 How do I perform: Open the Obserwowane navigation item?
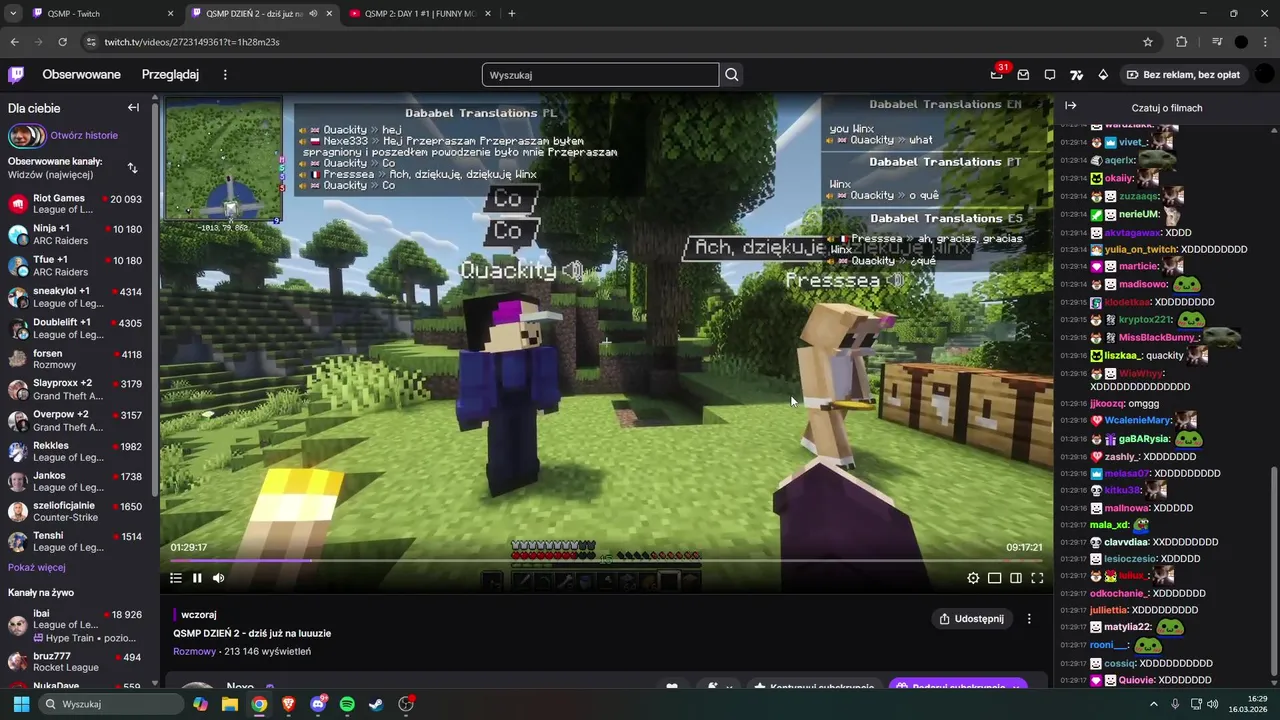pyautogui.click(x=81, y=75)
